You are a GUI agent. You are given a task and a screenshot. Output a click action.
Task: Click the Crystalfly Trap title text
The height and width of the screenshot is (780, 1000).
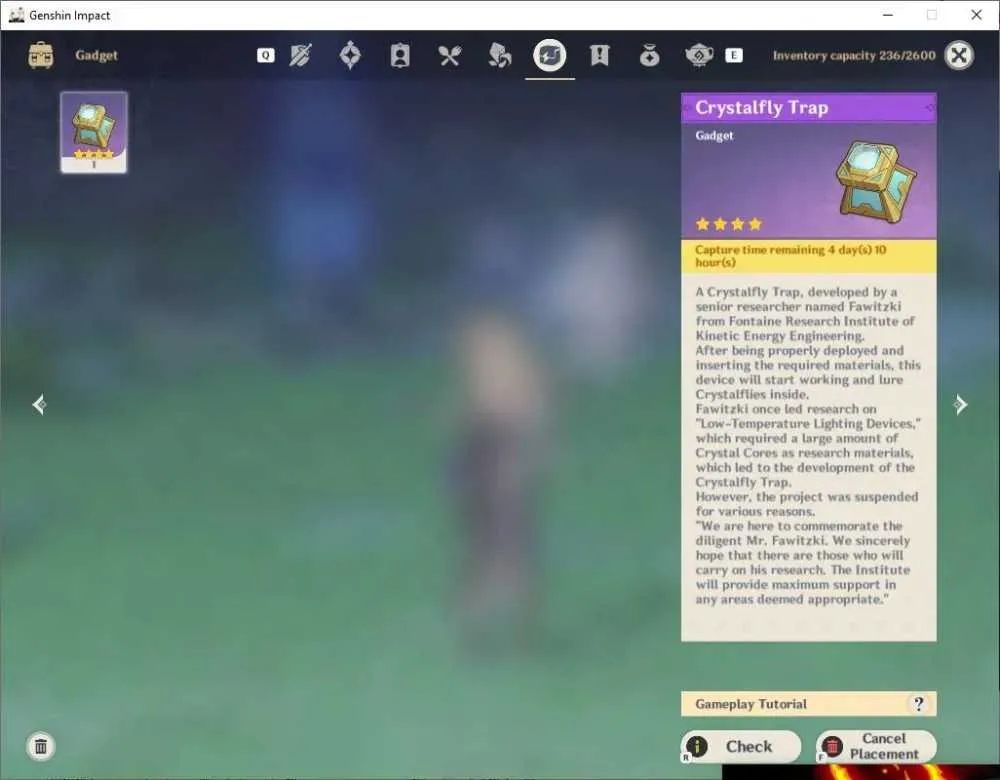click(x=761, y=108)
